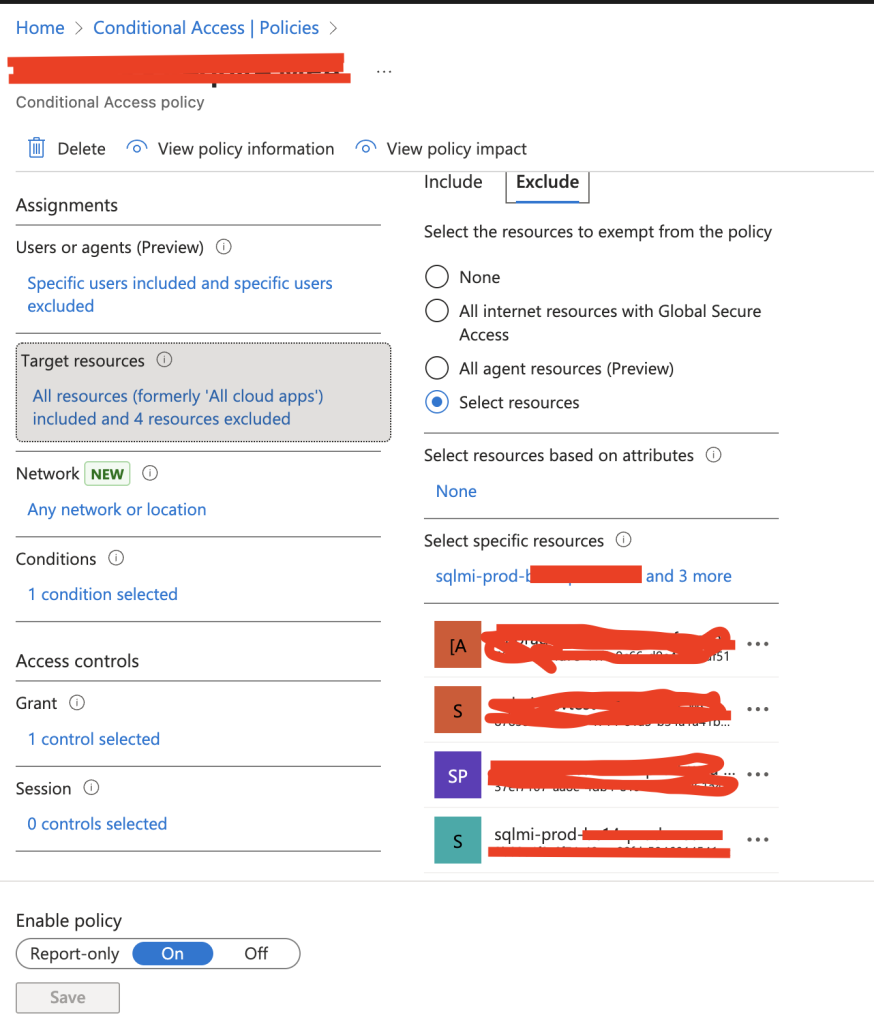Viewport: 874px width, 1024px height.
Task: Open the 1 condition selected link
Action: 102,594
